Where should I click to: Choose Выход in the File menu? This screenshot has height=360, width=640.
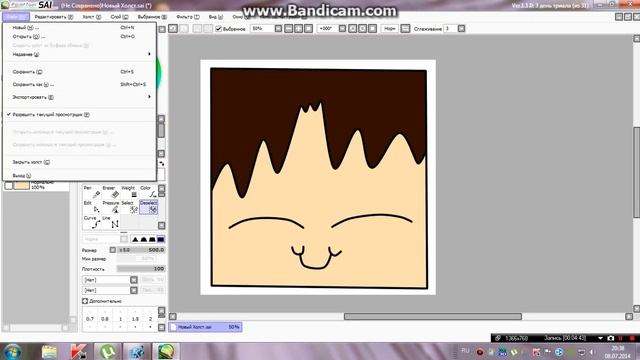click(79, 176)
